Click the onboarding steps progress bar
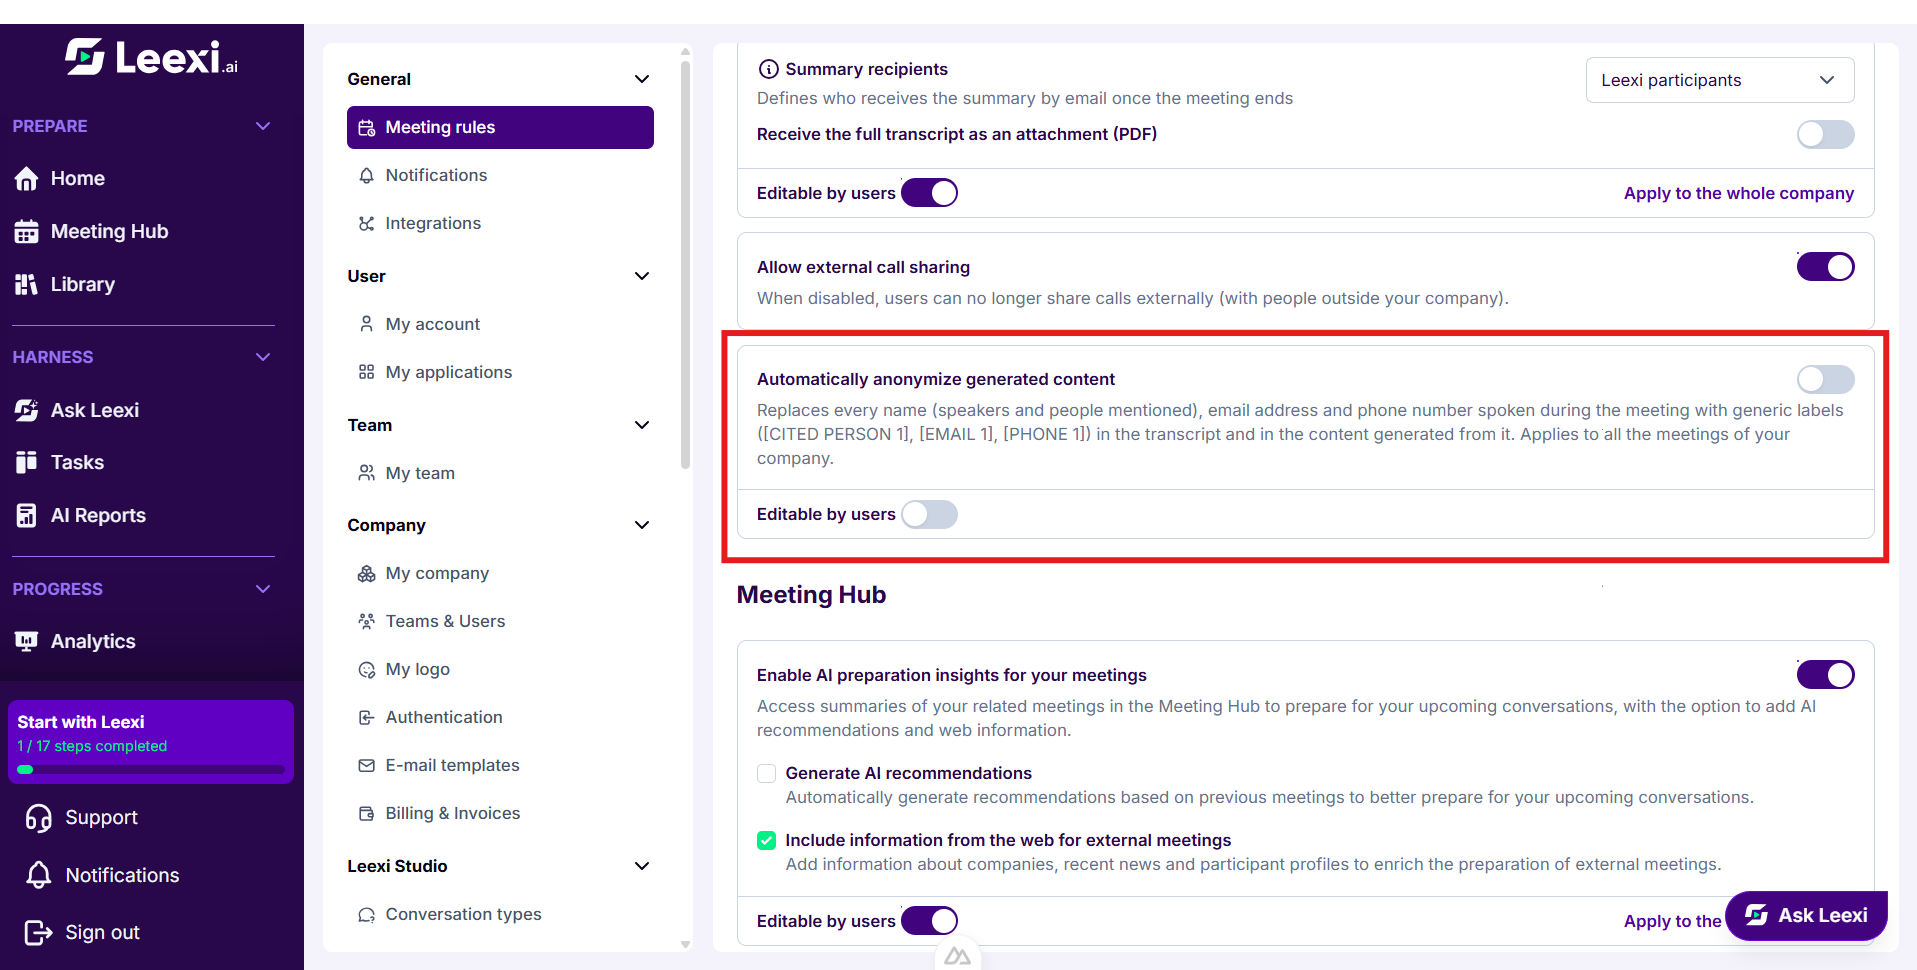1917x970 pixels. (x=151, y=770)
